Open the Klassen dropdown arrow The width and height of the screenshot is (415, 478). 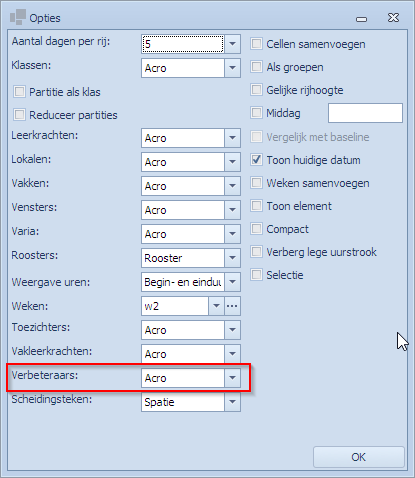click(x=232, y=68)
